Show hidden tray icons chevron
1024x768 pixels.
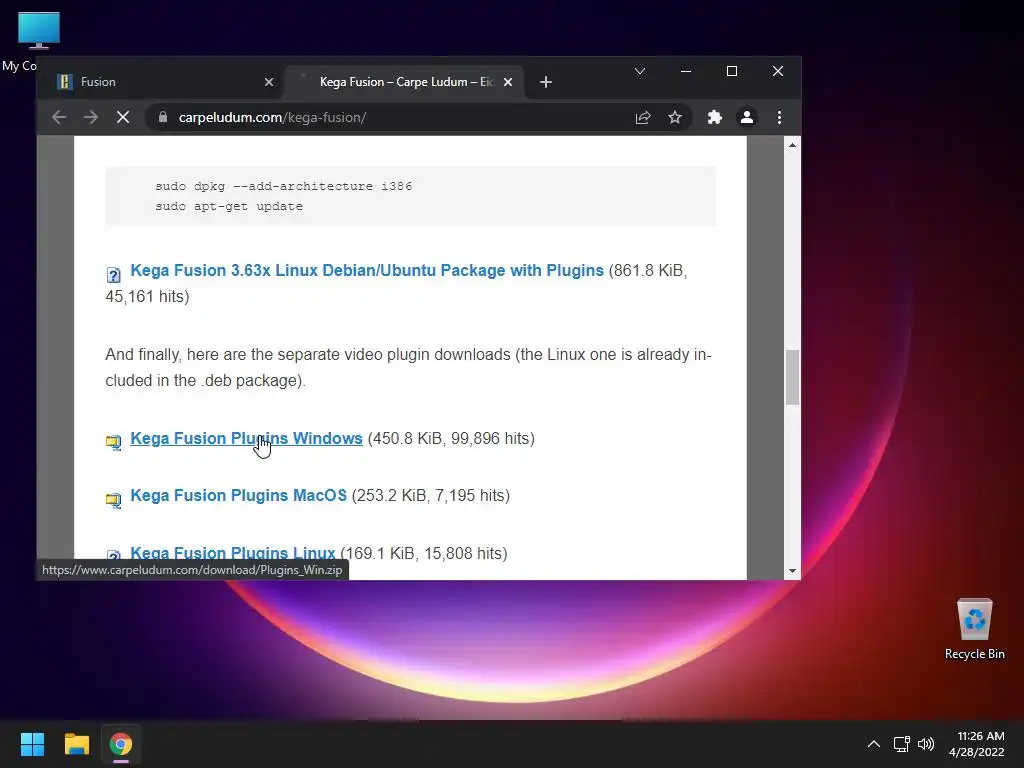pyautogui.click(x=874, y=744)
